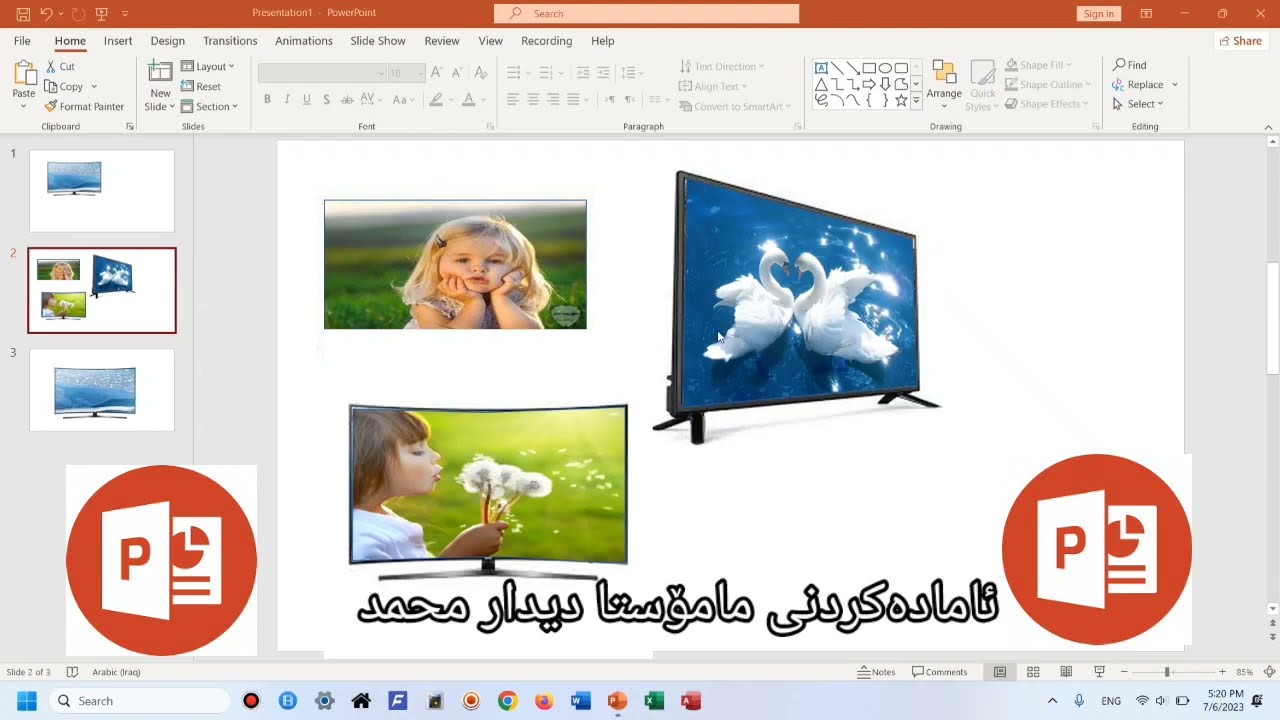Toggle the Comments pane
Screen dimensions: 1280x720
point(939,672)
